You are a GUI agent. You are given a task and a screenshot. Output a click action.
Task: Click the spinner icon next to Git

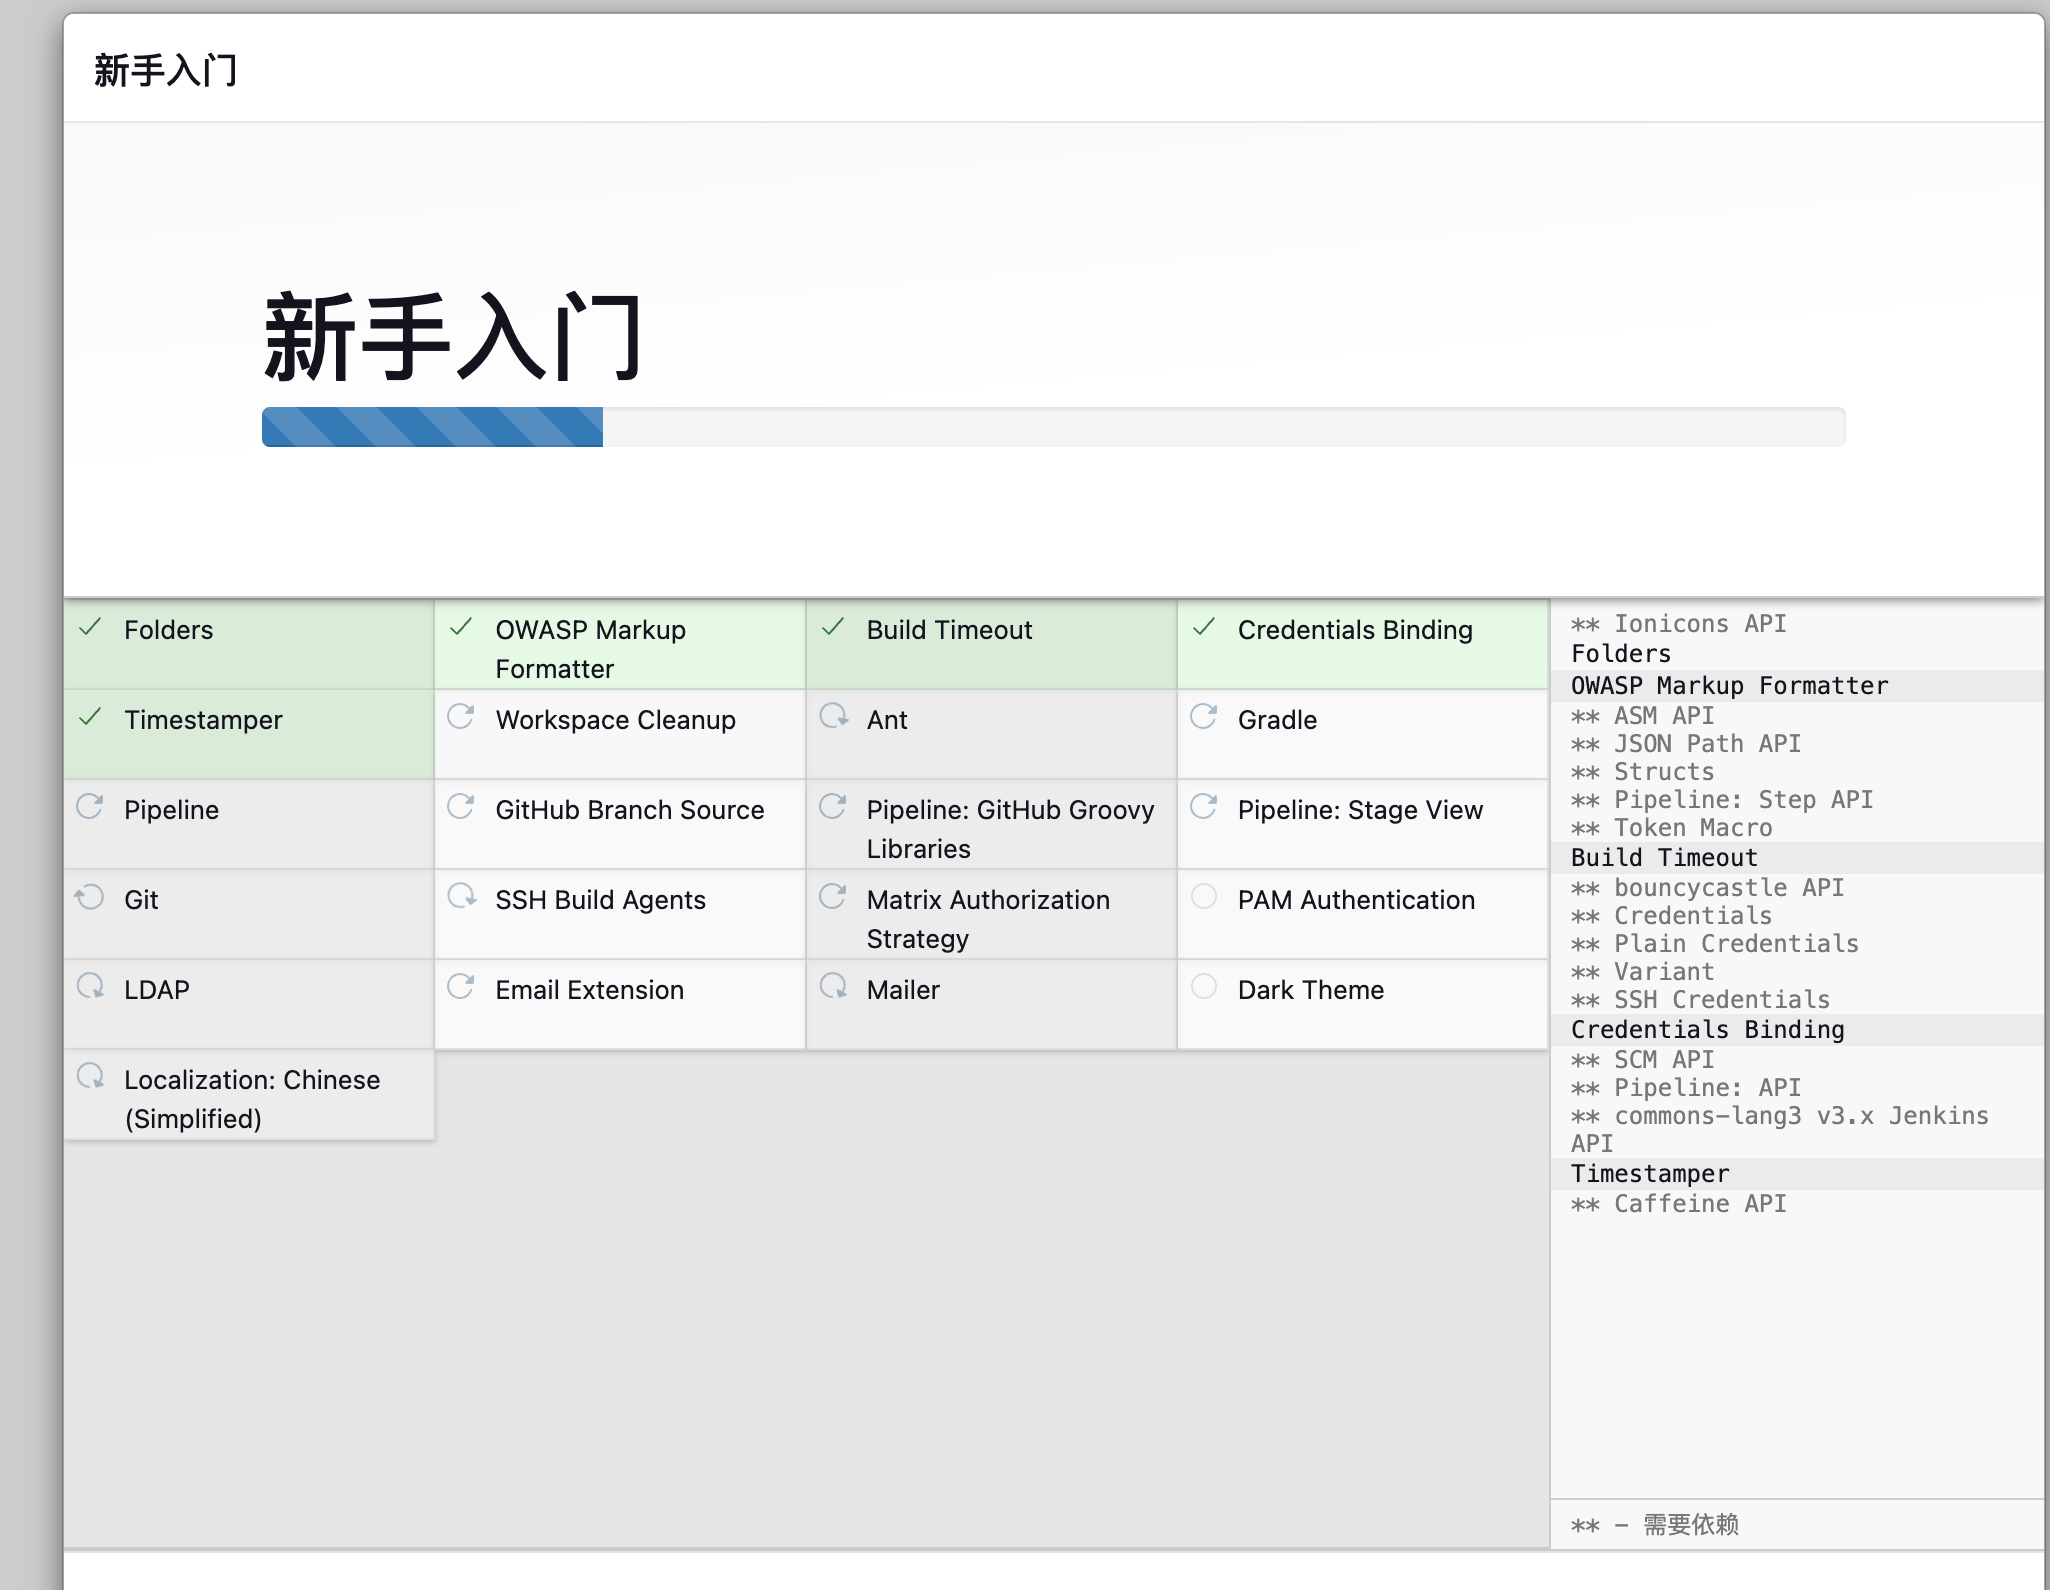tap(90, 897)
